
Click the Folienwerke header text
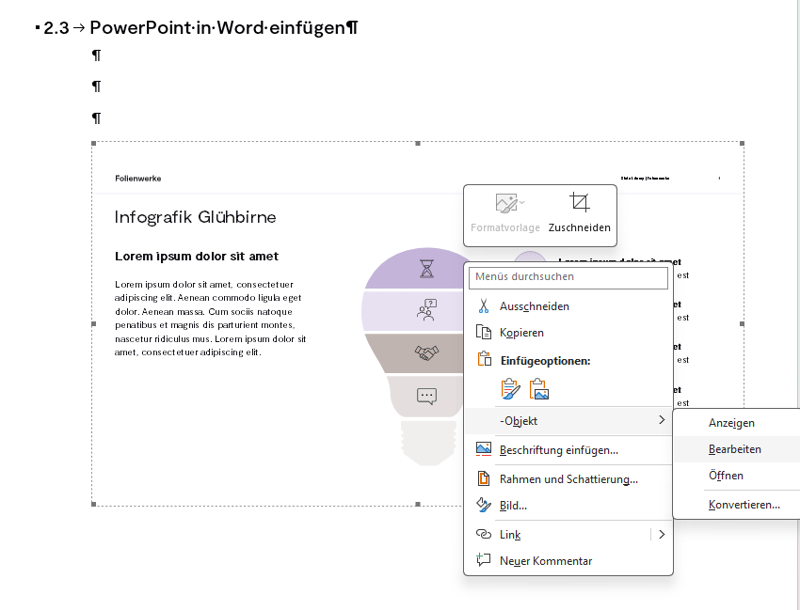[x=138, y=178]
